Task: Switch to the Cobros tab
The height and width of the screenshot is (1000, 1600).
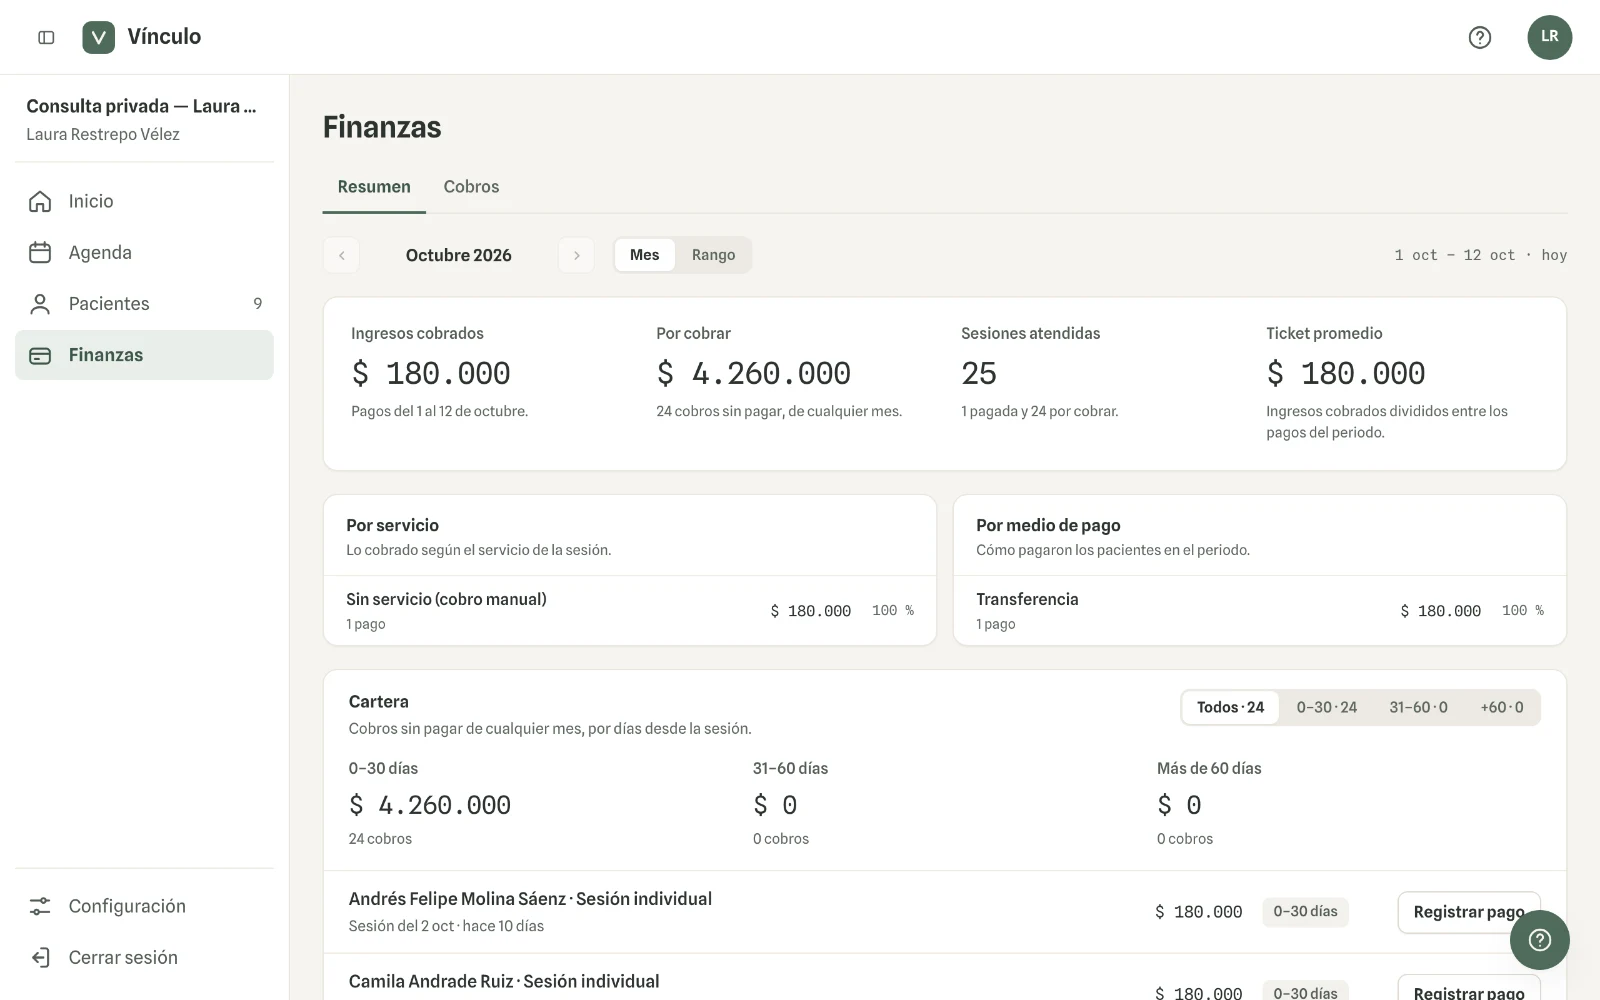Action: tap(471, 187)
